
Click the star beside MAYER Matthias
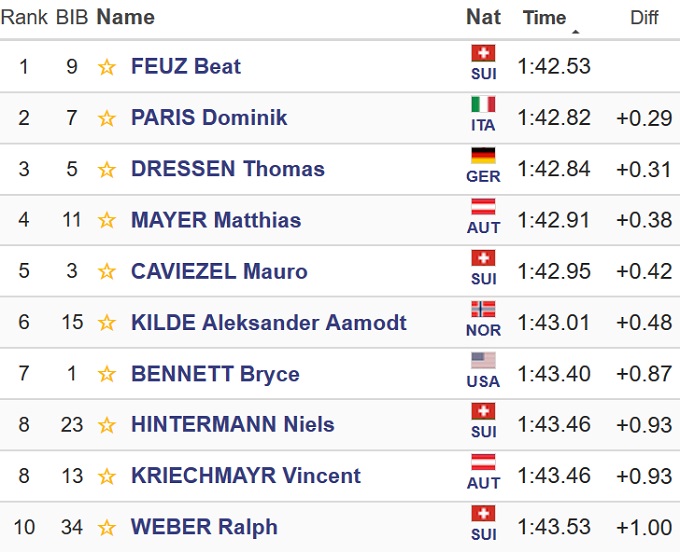(107, 220)
